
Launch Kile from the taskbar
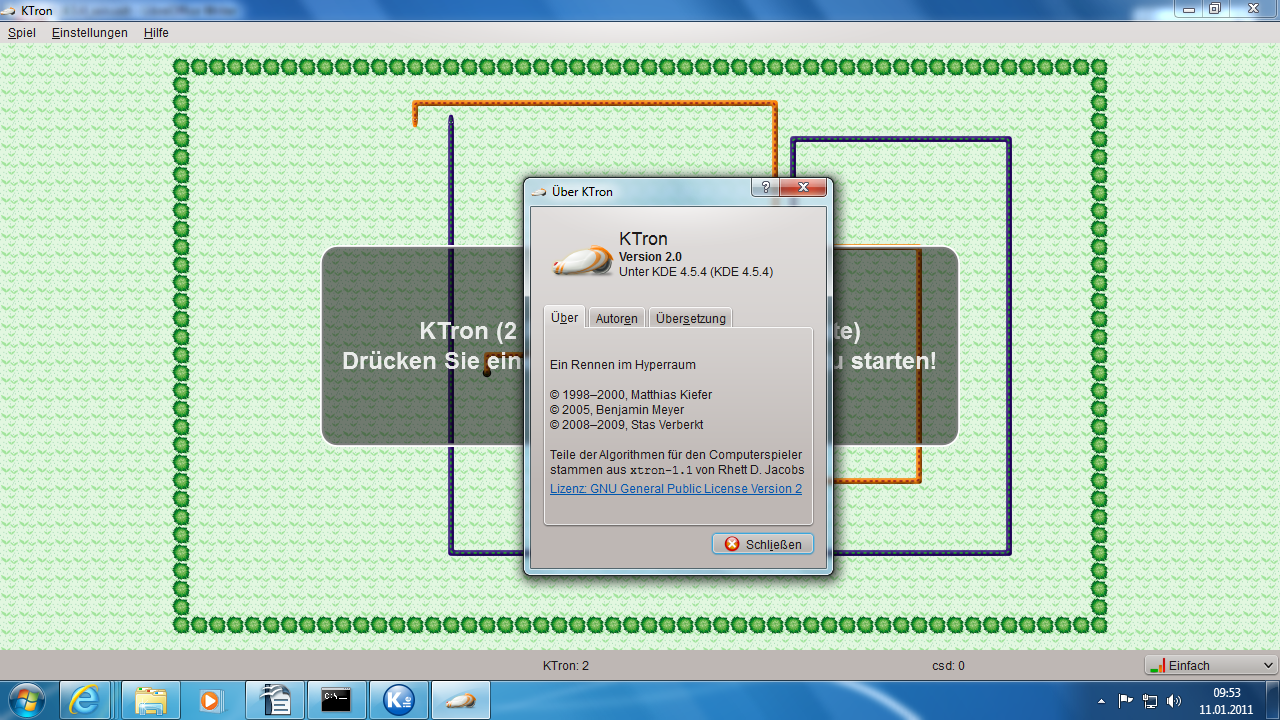[399, 700]
